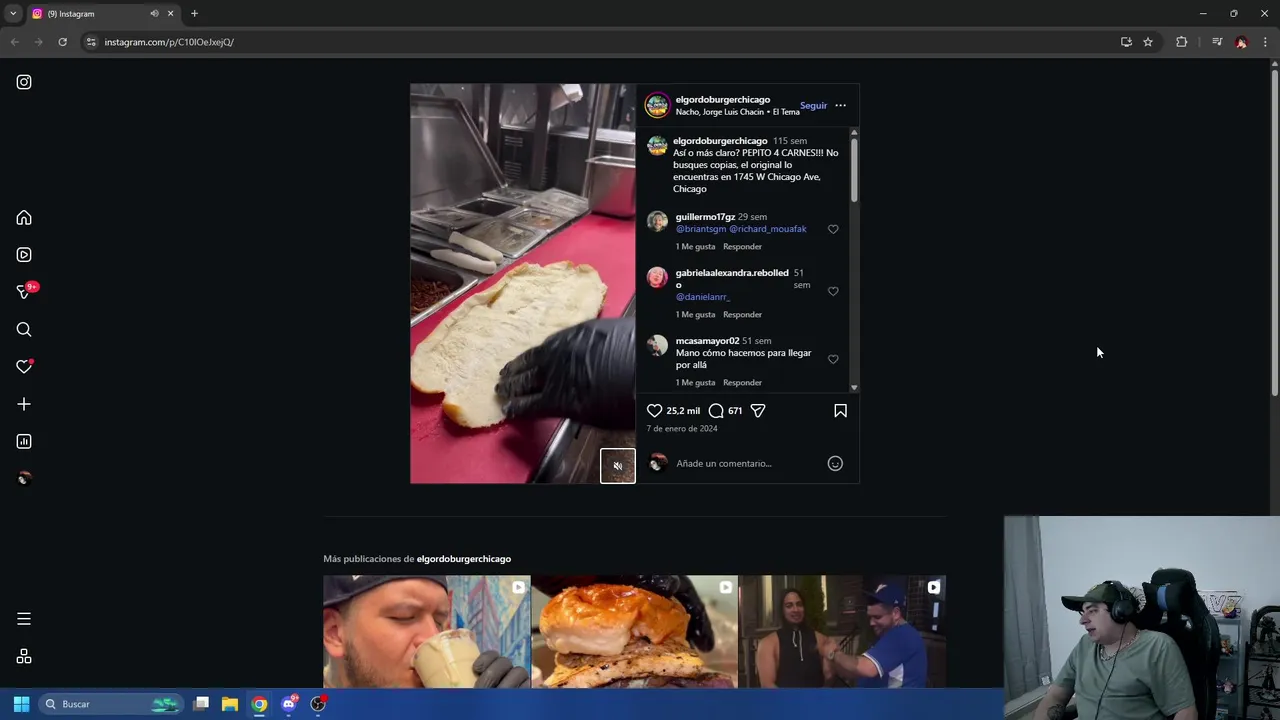Viewport: 1280px width, 720px height.
Task: Mute the Instagram tab audio icon
Action: point(154,14)
